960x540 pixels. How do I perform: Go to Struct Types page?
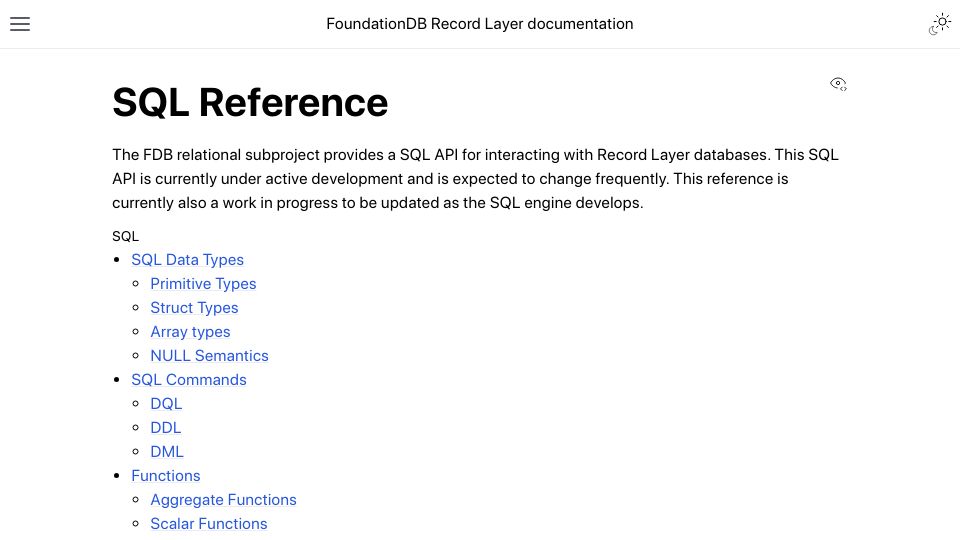point(194,307)
